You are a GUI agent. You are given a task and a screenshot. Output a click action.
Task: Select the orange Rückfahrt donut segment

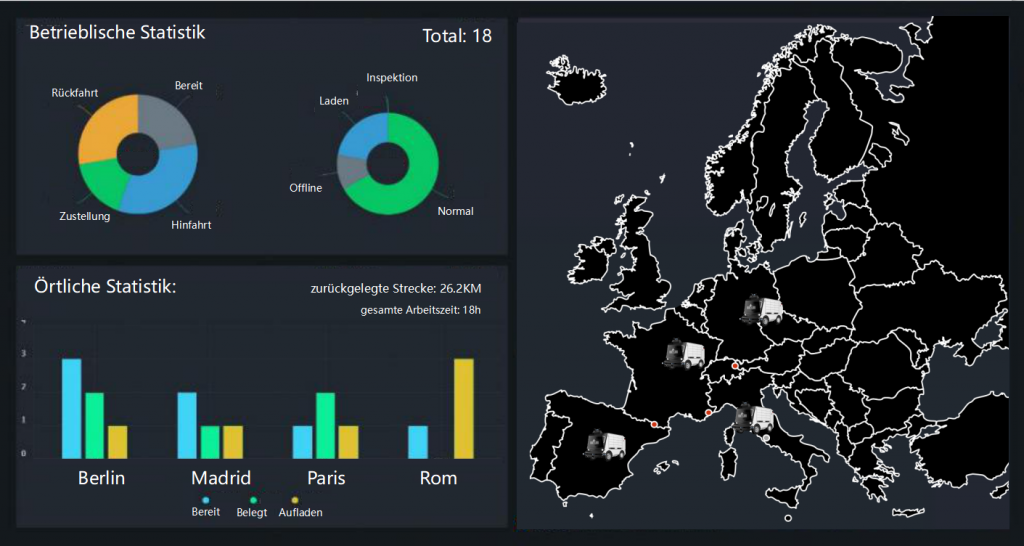click(x=103, y=130)
